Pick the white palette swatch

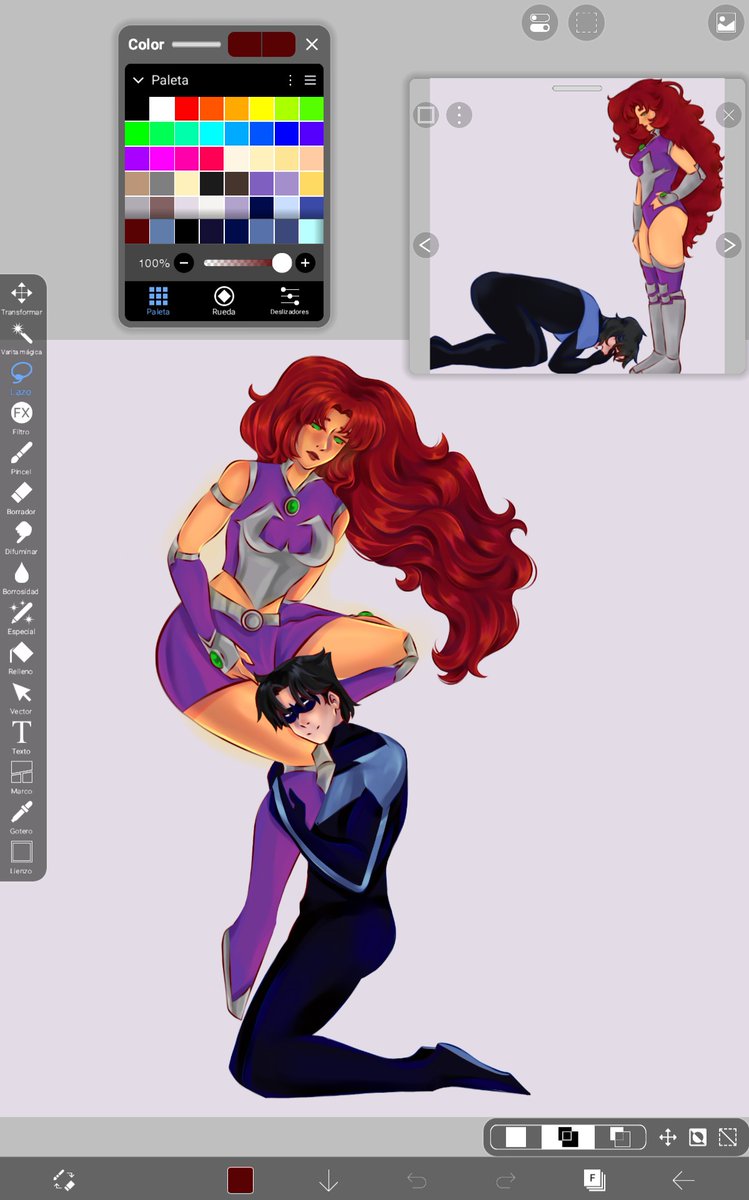[162, 108]
